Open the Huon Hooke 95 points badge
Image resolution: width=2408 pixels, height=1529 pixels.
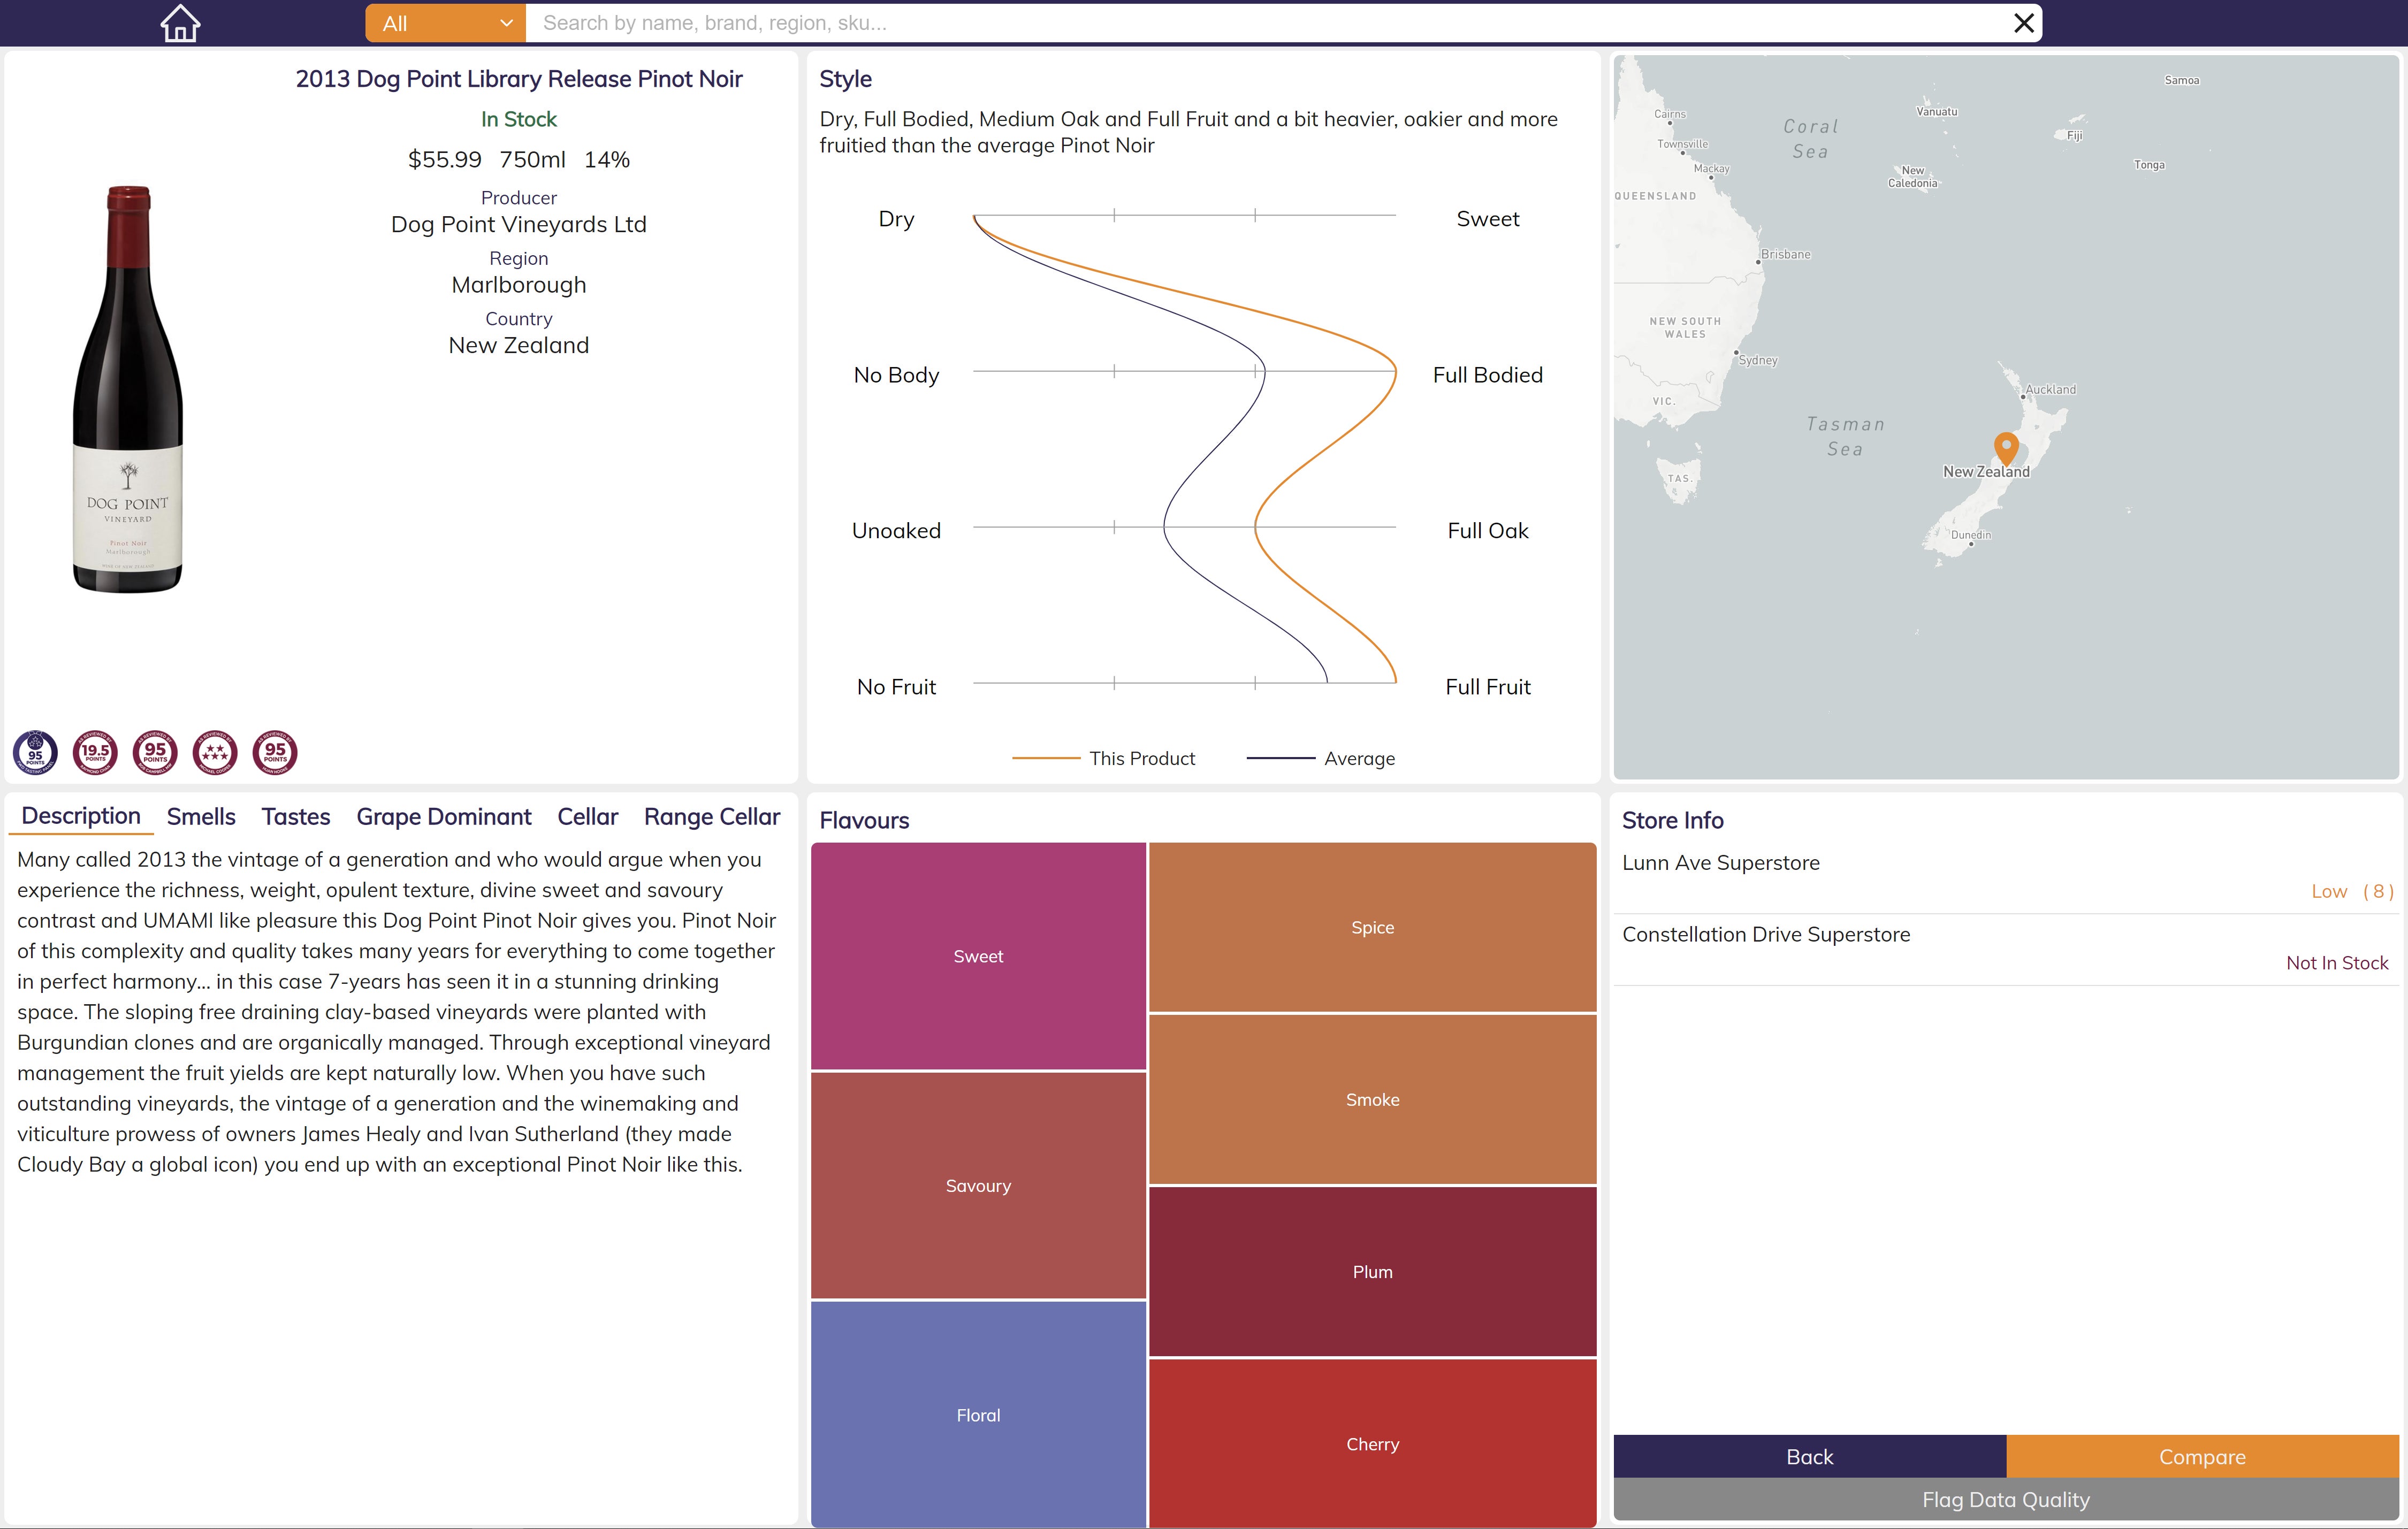275,752
